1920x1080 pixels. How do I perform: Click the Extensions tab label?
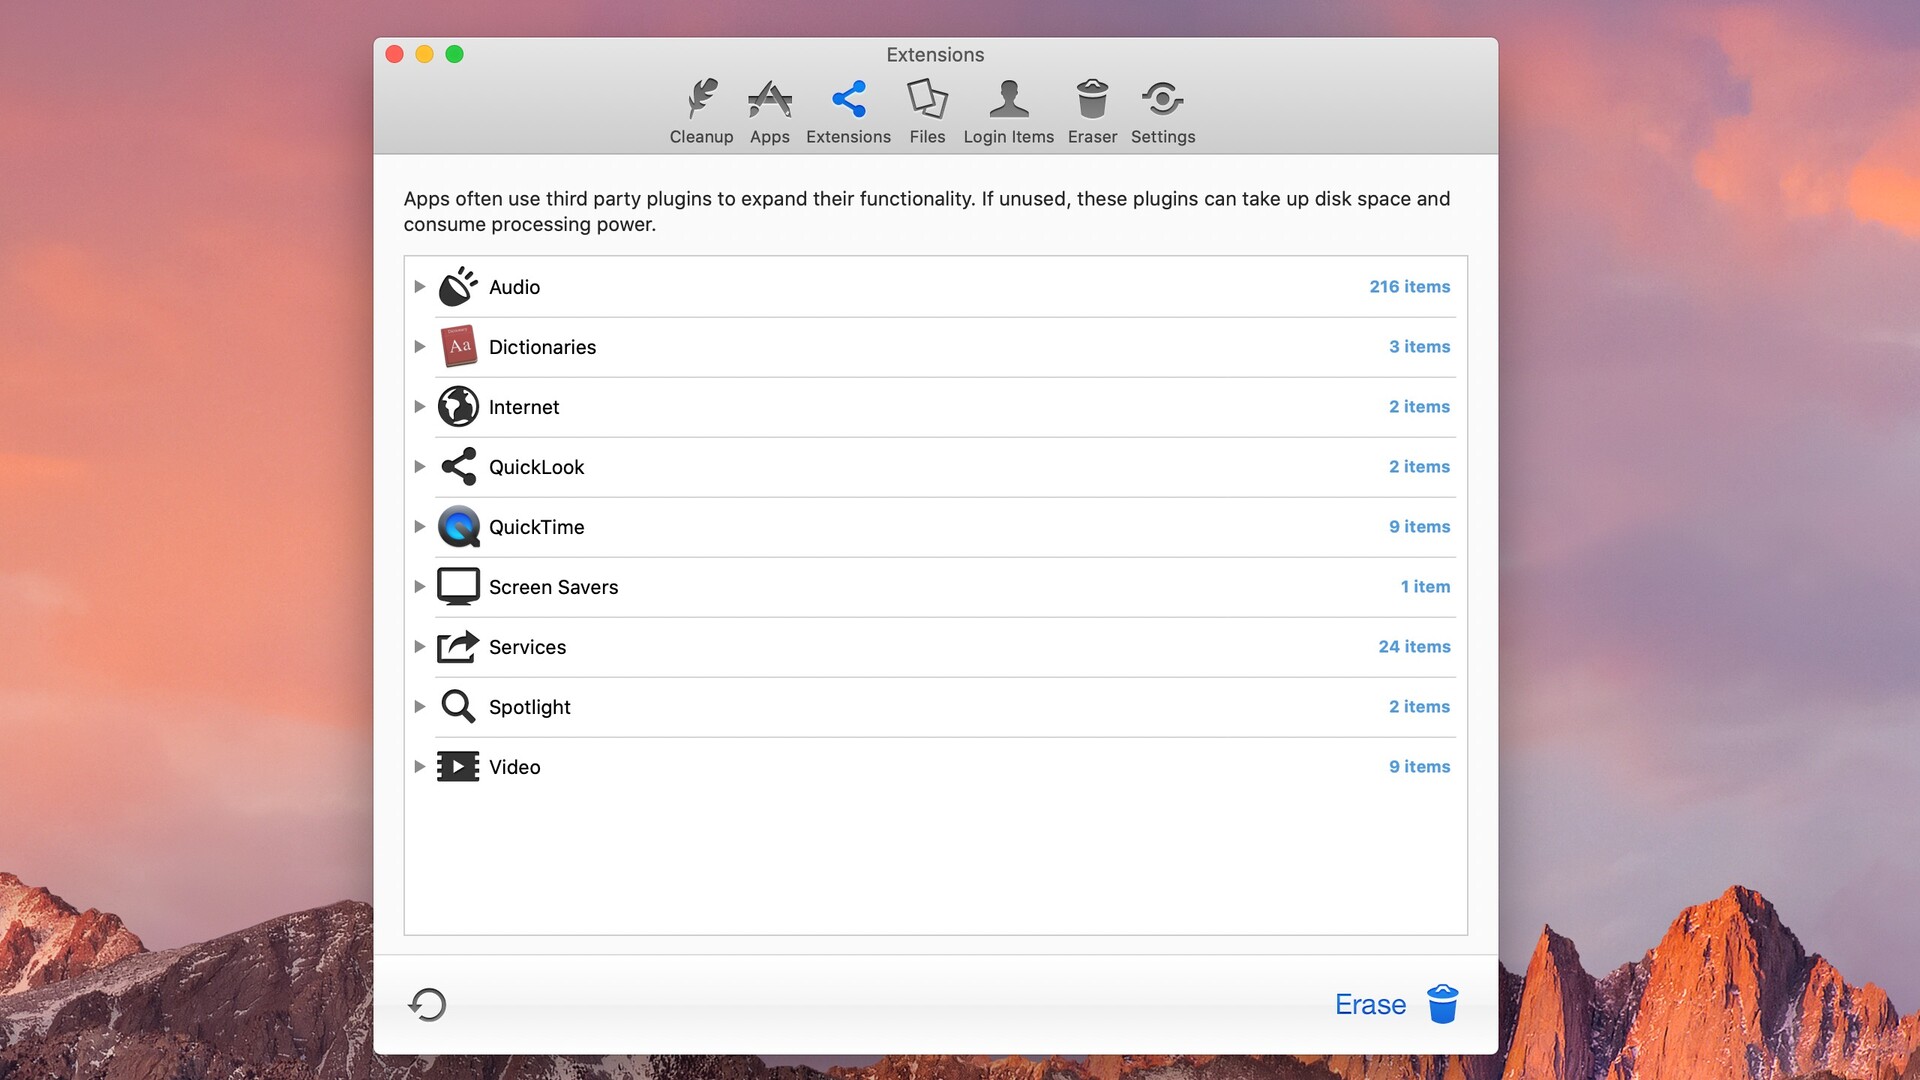[847, 136]
